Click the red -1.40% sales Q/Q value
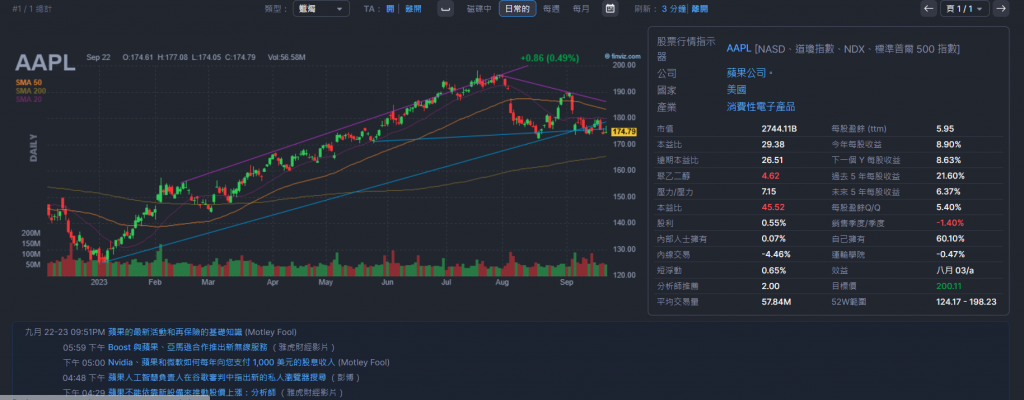This screenshot has width=1024, height=400. 950,223
